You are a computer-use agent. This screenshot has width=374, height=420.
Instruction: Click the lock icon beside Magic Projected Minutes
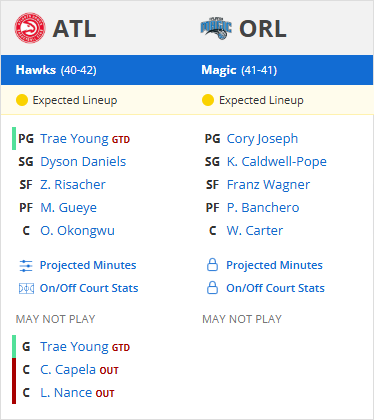[212, 265]
